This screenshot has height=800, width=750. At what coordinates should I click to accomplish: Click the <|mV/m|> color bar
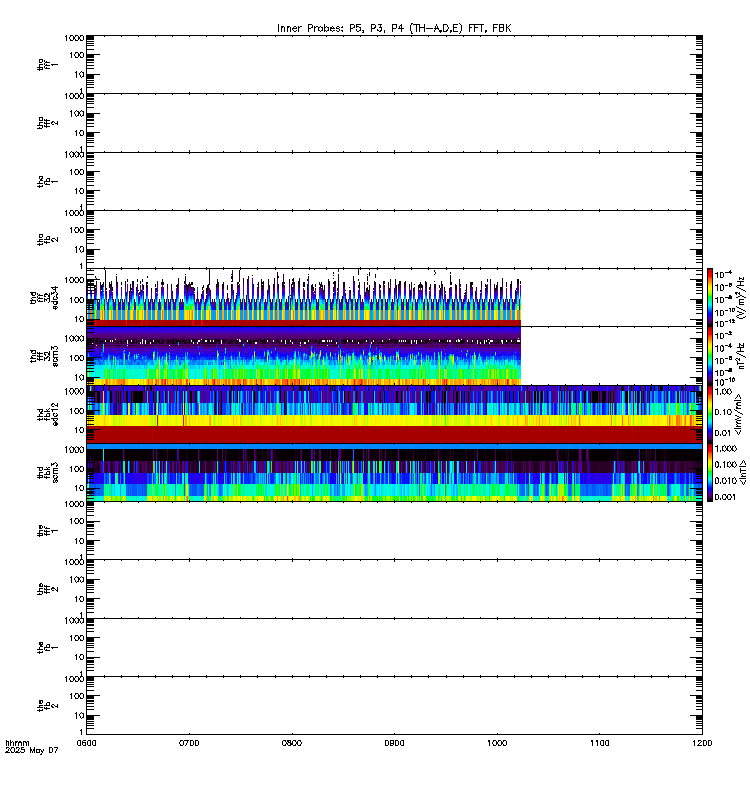tap(710, 414)
